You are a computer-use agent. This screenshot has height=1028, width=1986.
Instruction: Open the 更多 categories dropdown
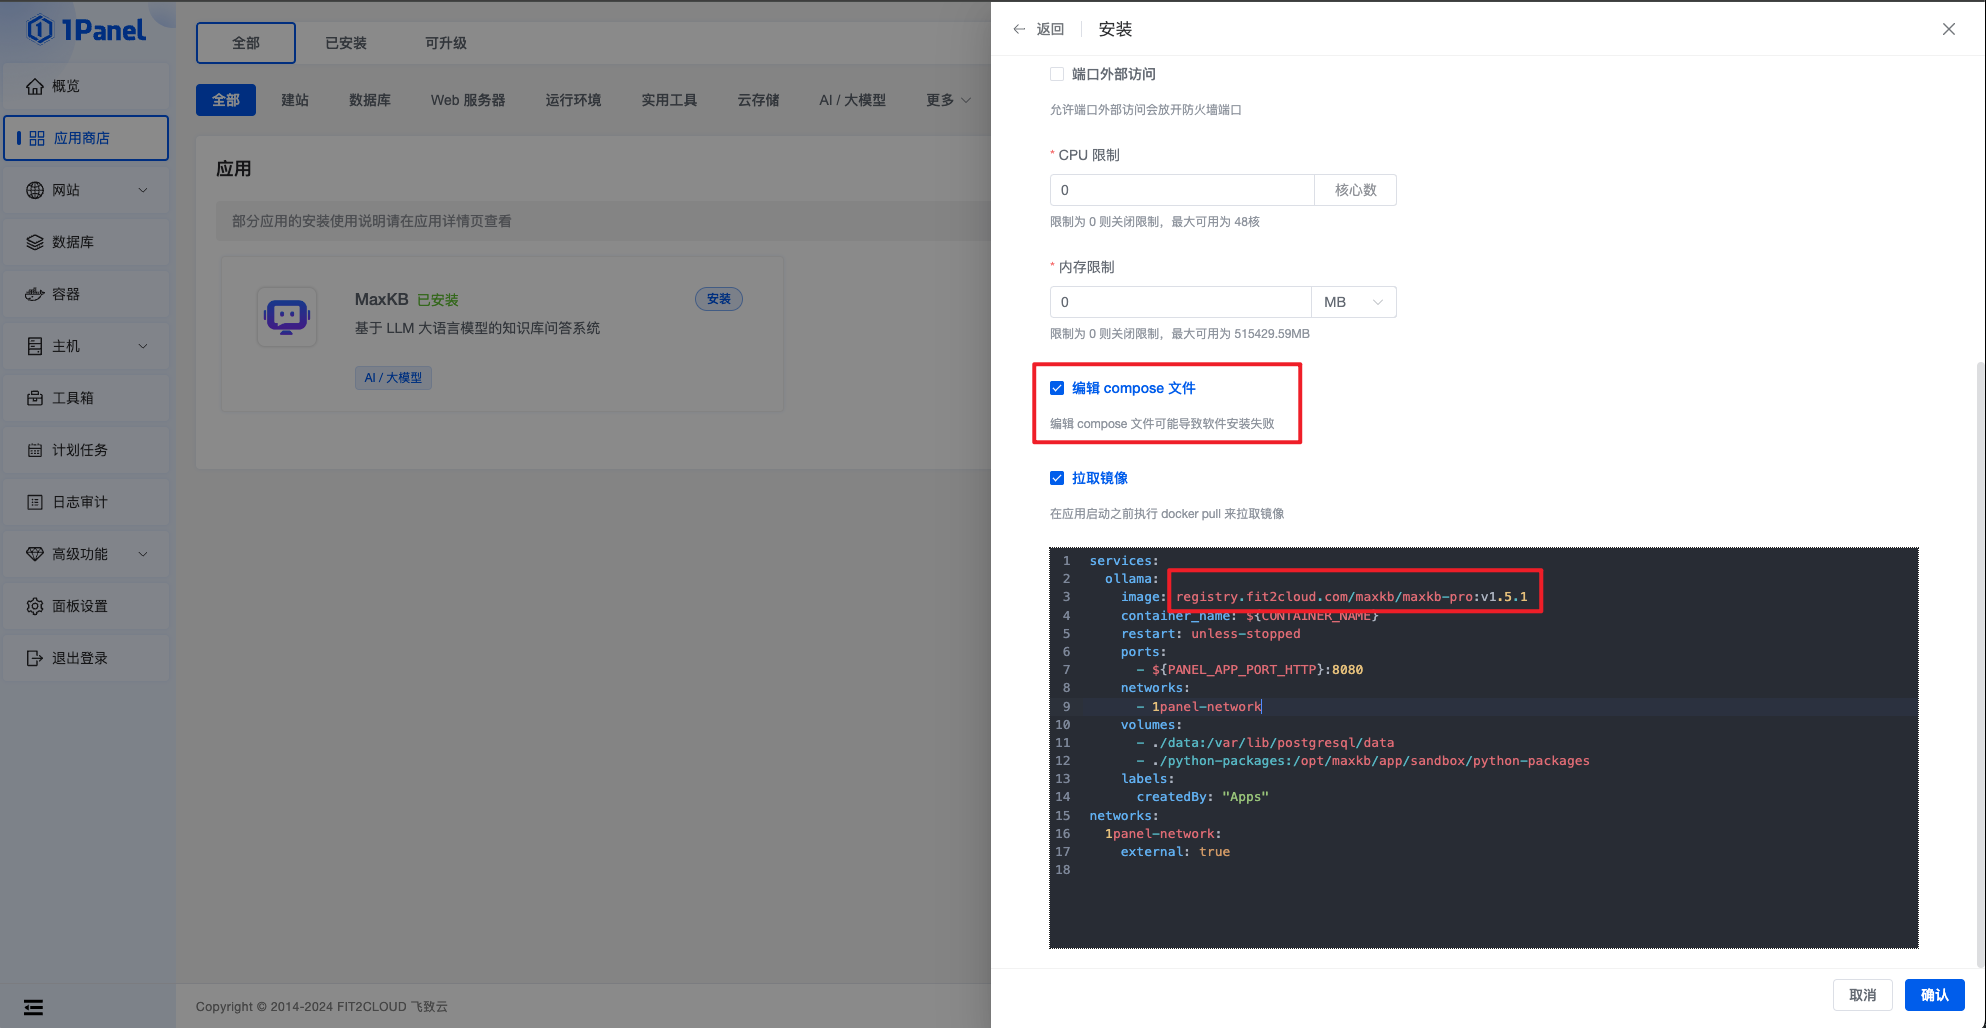click(948, 100)
